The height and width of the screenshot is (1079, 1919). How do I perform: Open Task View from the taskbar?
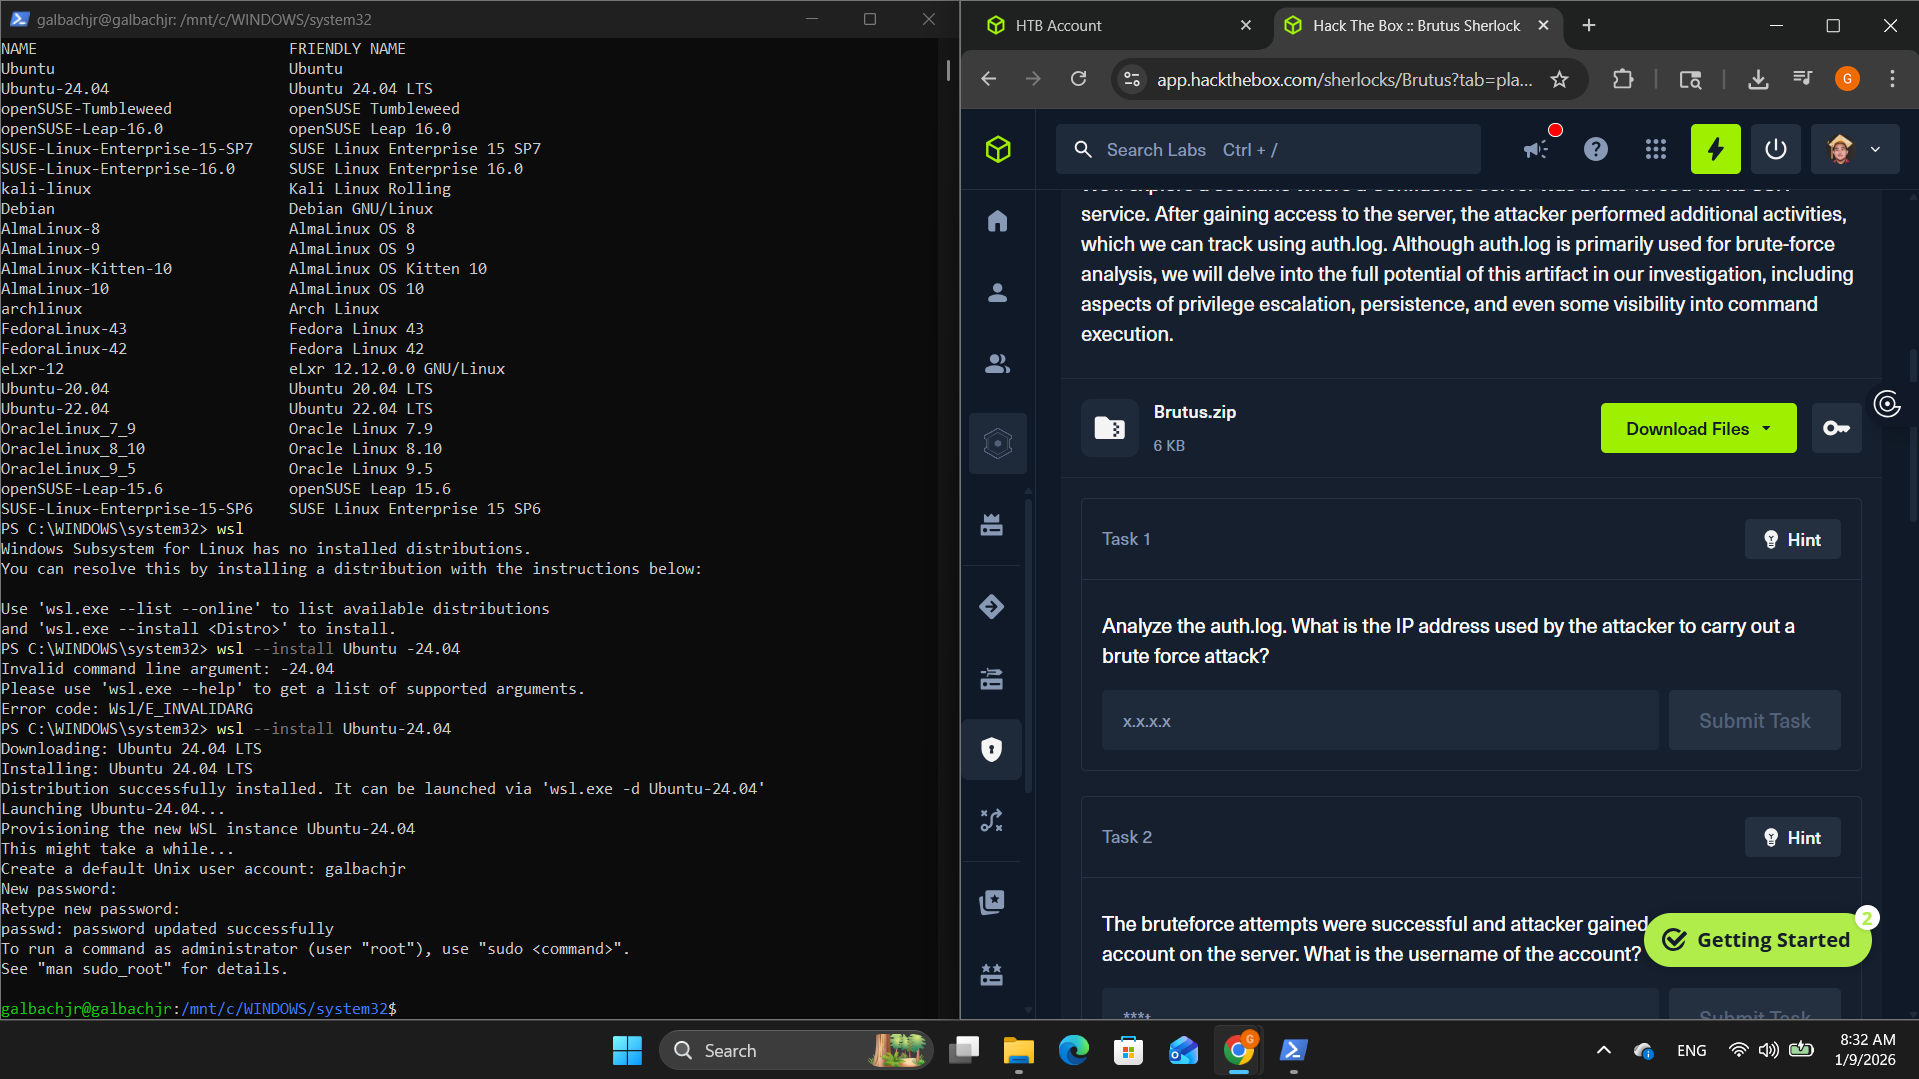(x=964, y=1050)
